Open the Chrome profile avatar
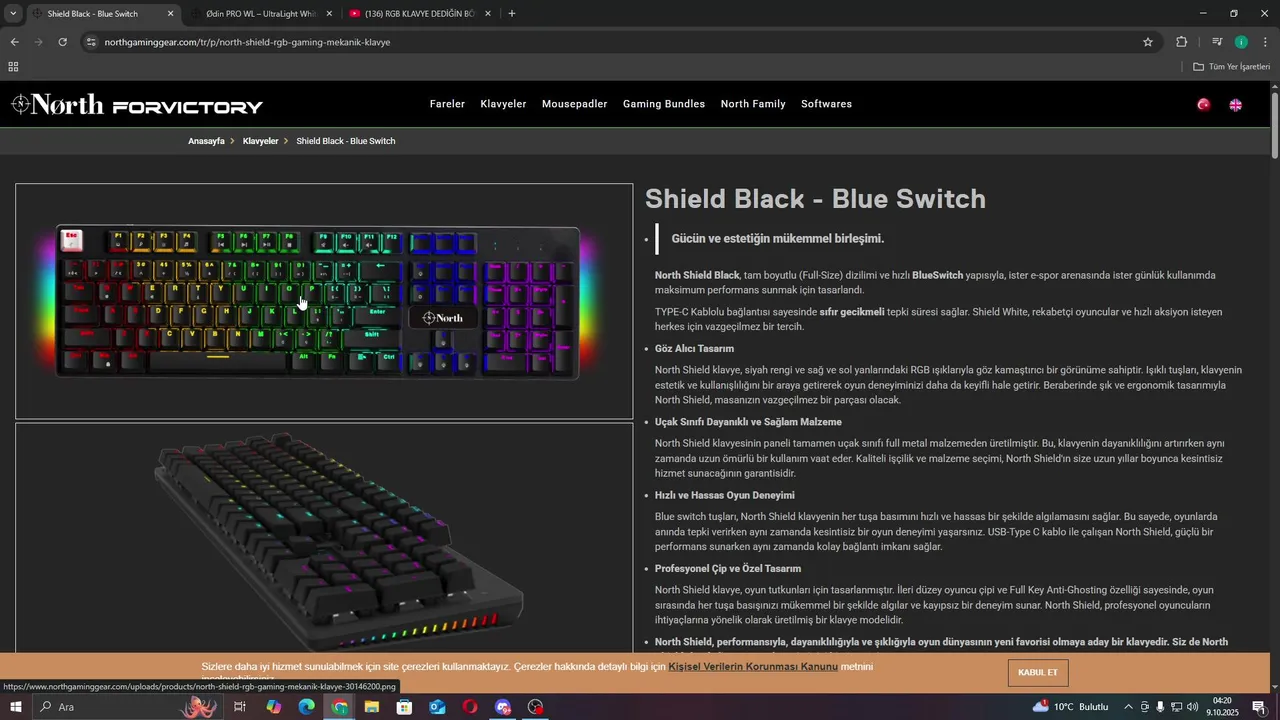This screenshot has width=1280, height=720. 1241,42
